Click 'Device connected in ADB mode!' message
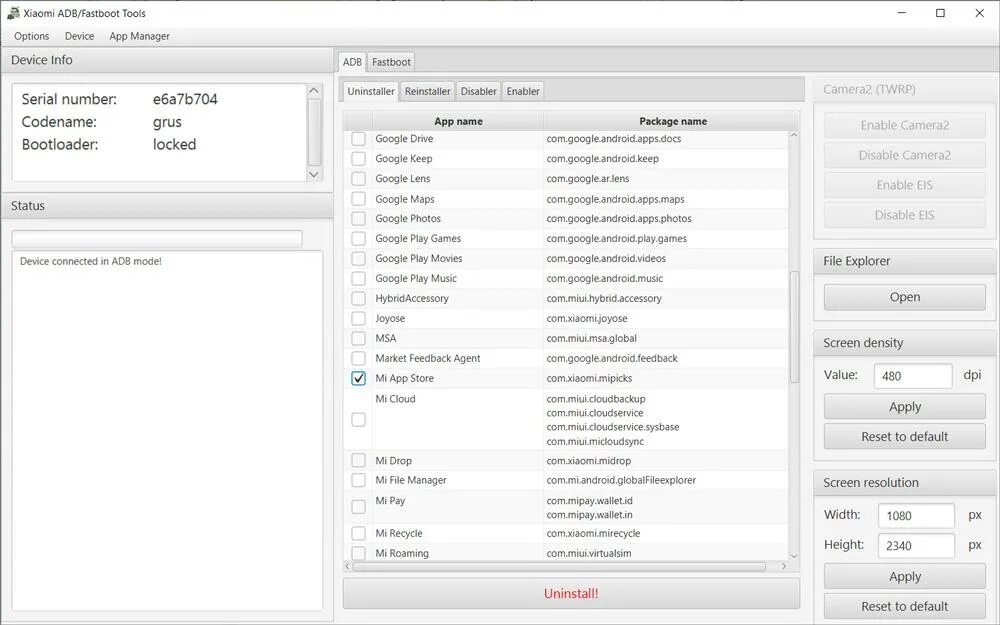Image resolution: width=1000 pixels, height=625 pixels. tap(91, 261)
